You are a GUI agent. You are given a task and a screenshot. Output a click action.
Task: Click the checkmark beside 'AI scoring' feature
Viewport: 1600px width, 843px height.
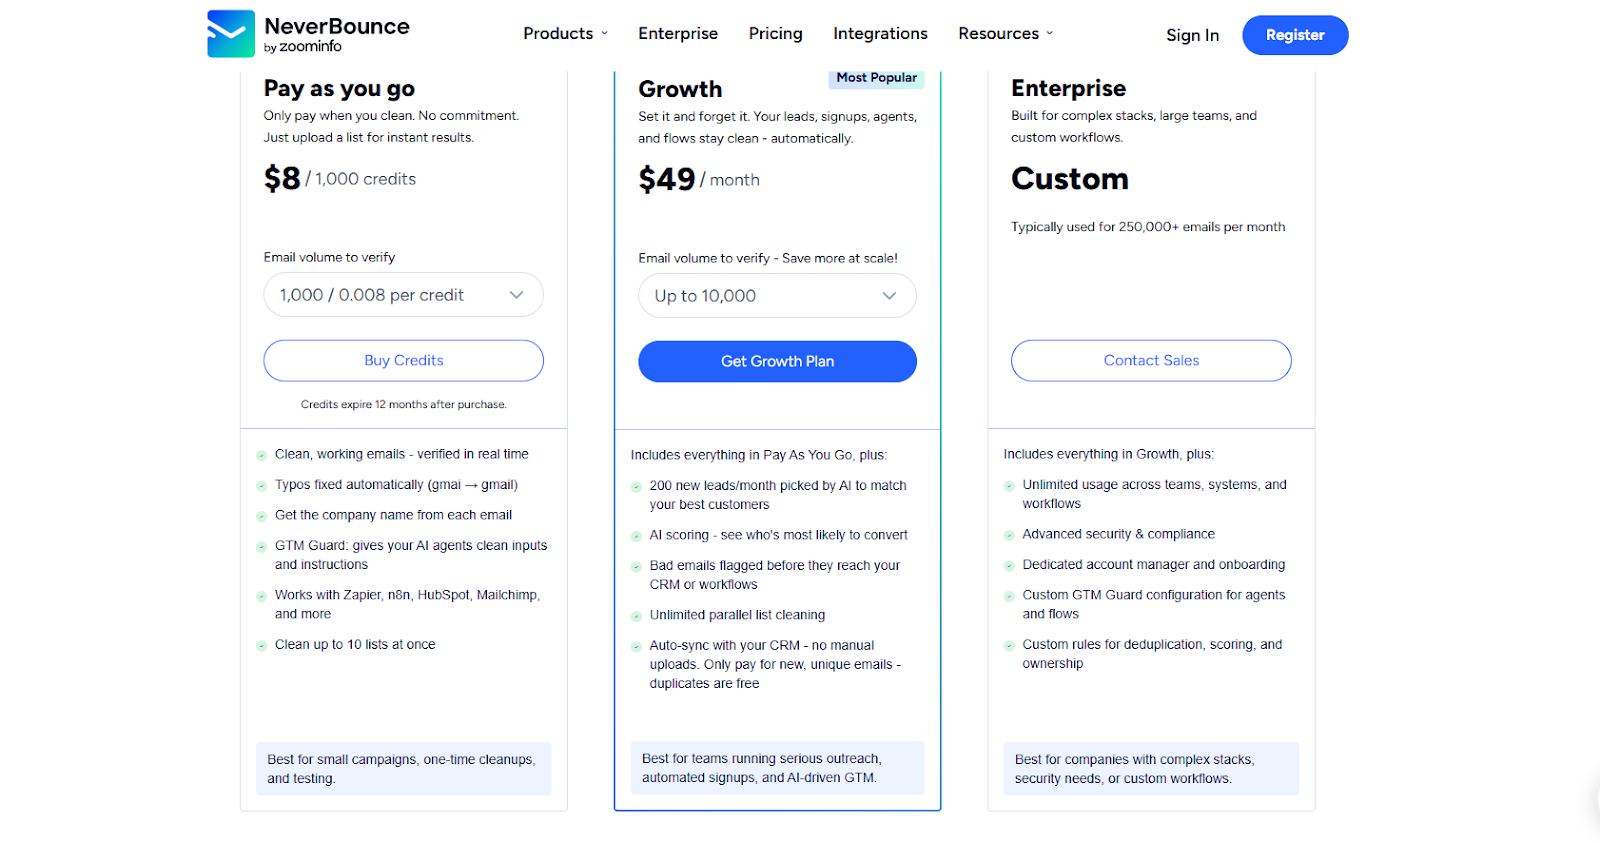tap(635, 535)
